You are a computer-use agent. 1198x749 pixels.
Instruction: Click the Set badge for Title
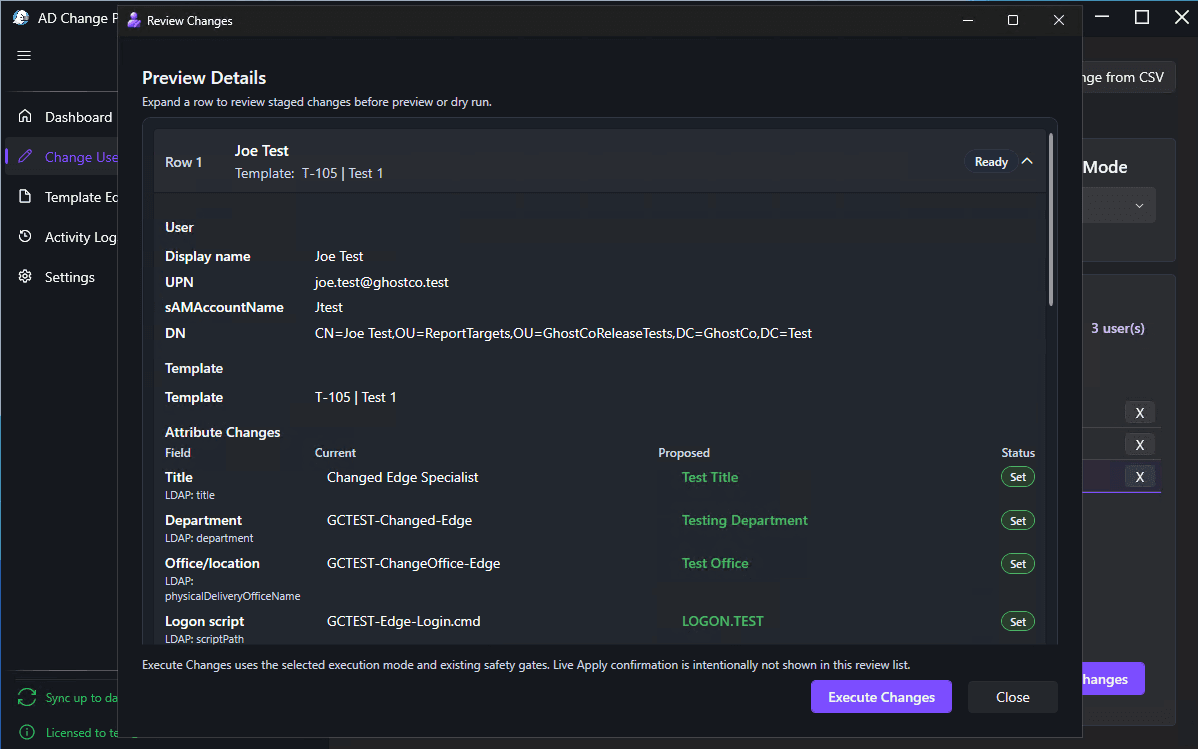pyautogui.click(x=1018, y=477)
